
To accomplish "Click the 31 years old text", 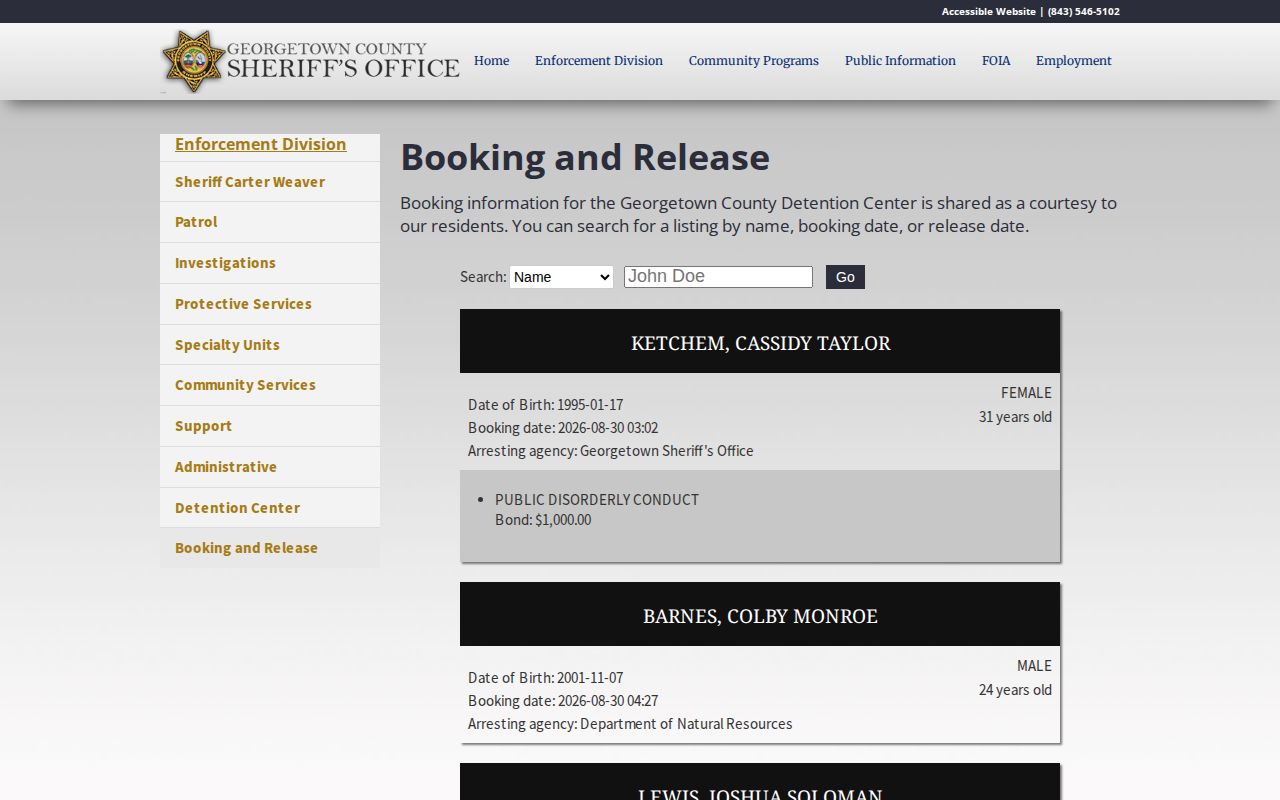I will tap(1015, 417).
